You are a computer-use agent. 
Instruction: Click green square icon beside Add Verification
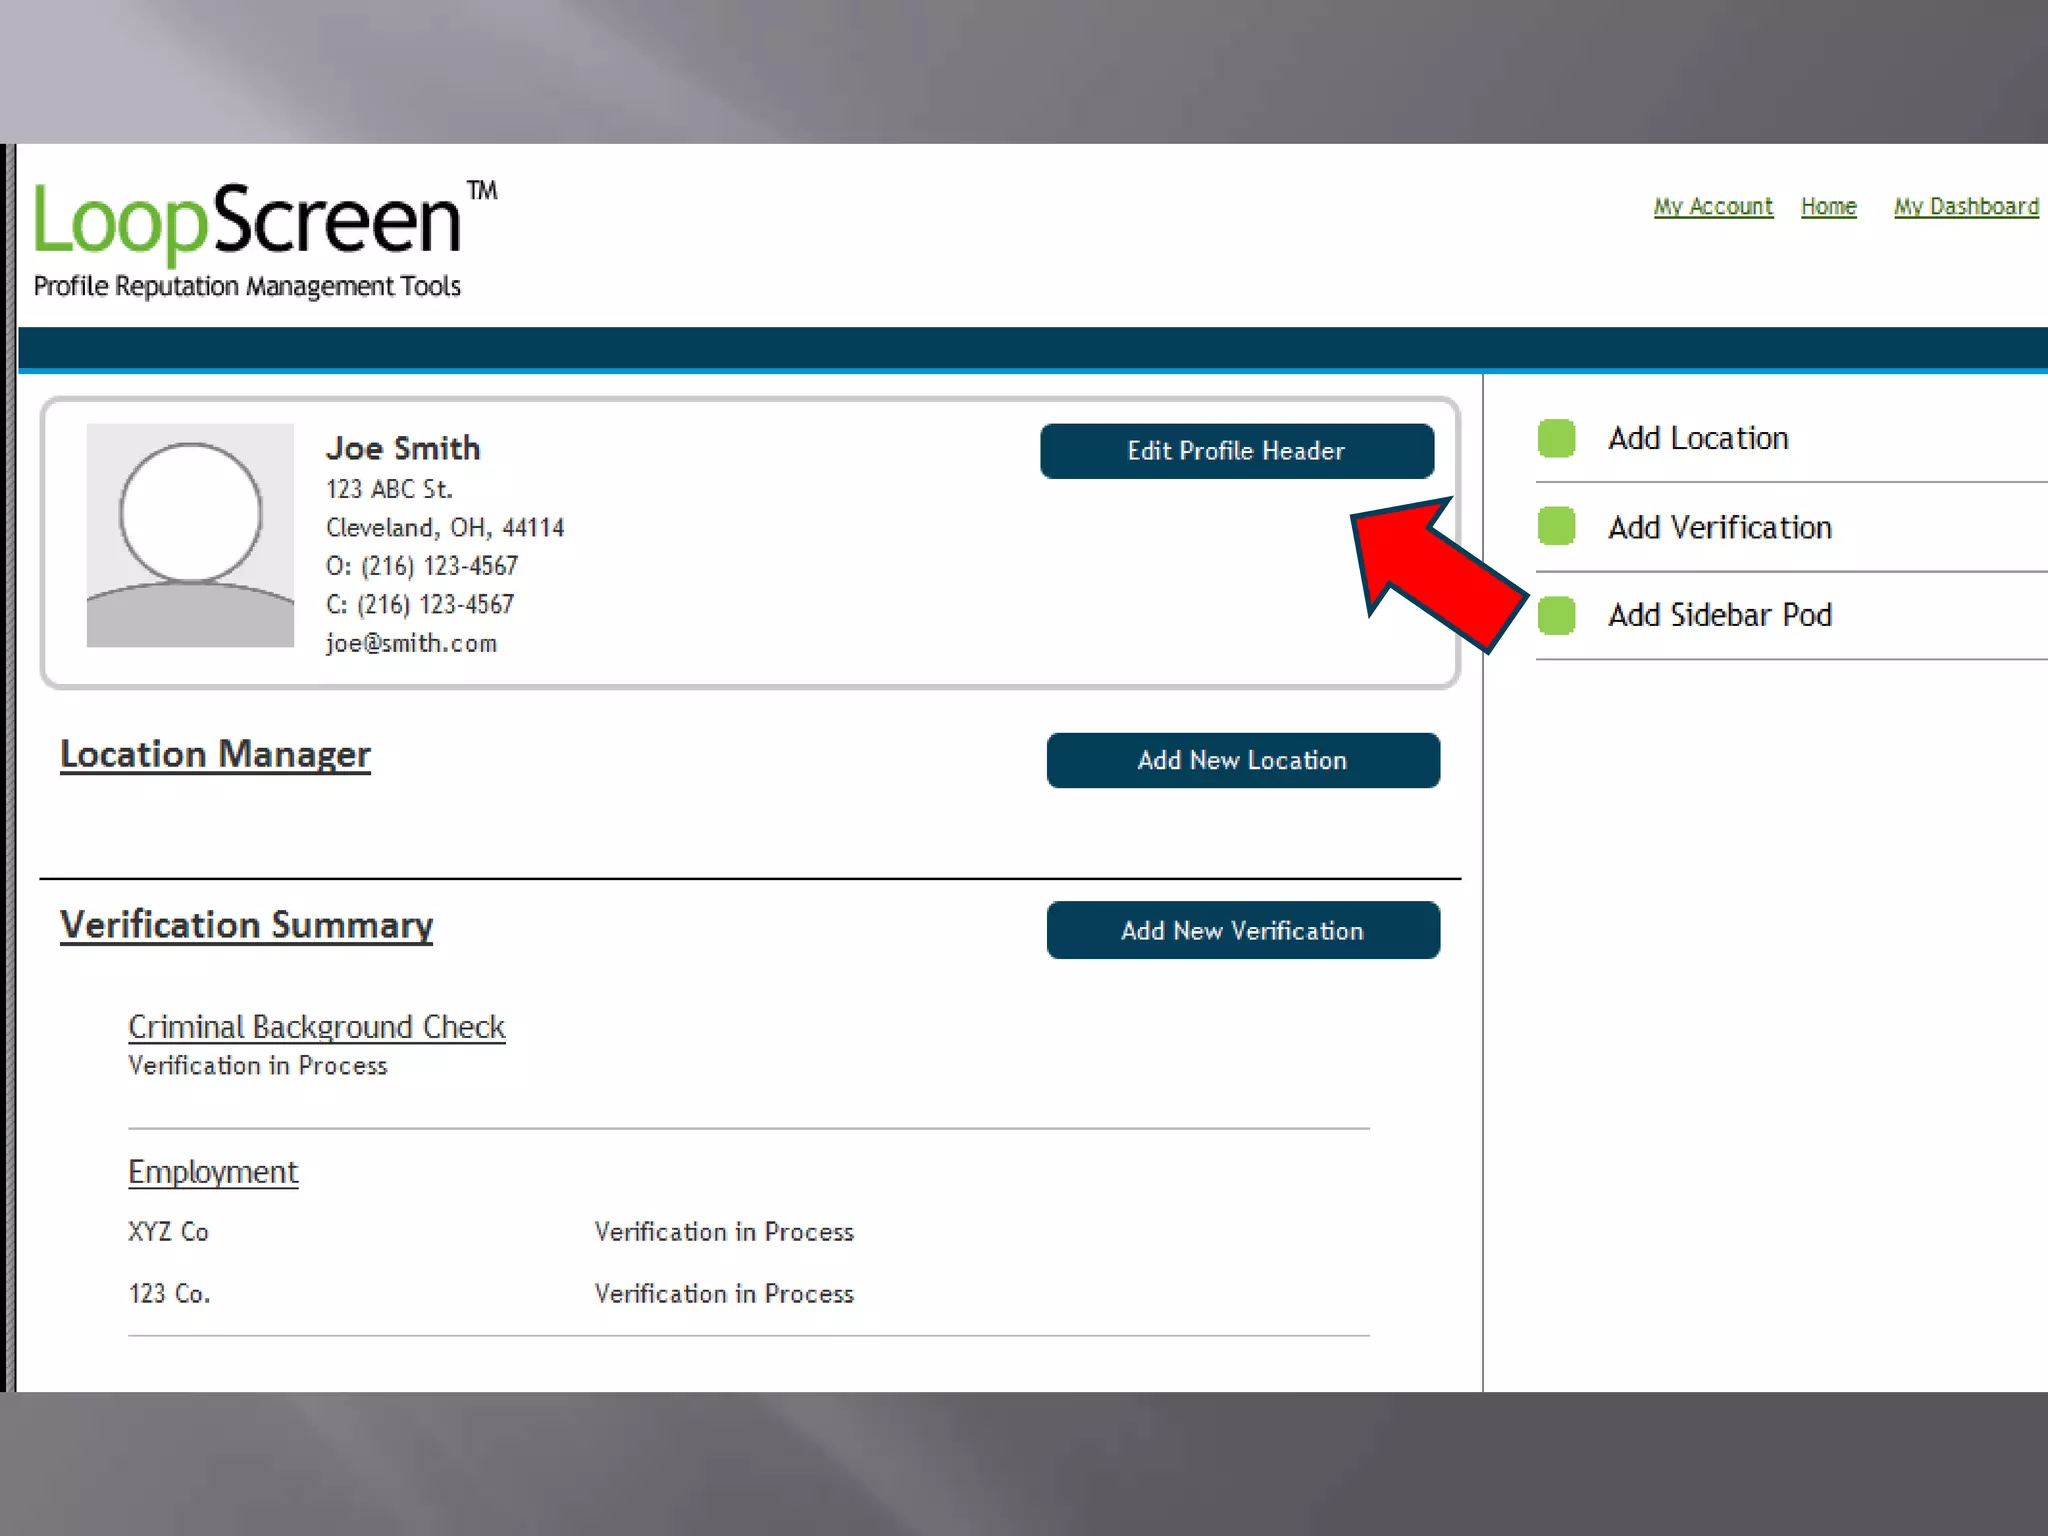(x=1556, y=526)
